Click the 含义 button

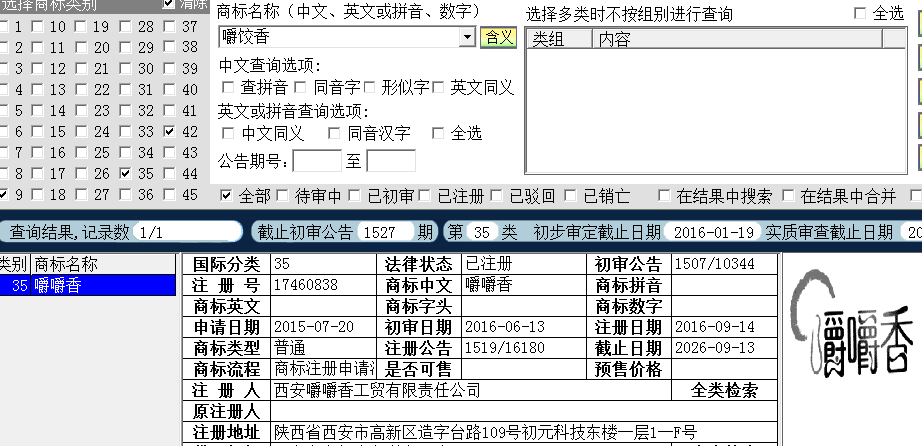(498, 38)
